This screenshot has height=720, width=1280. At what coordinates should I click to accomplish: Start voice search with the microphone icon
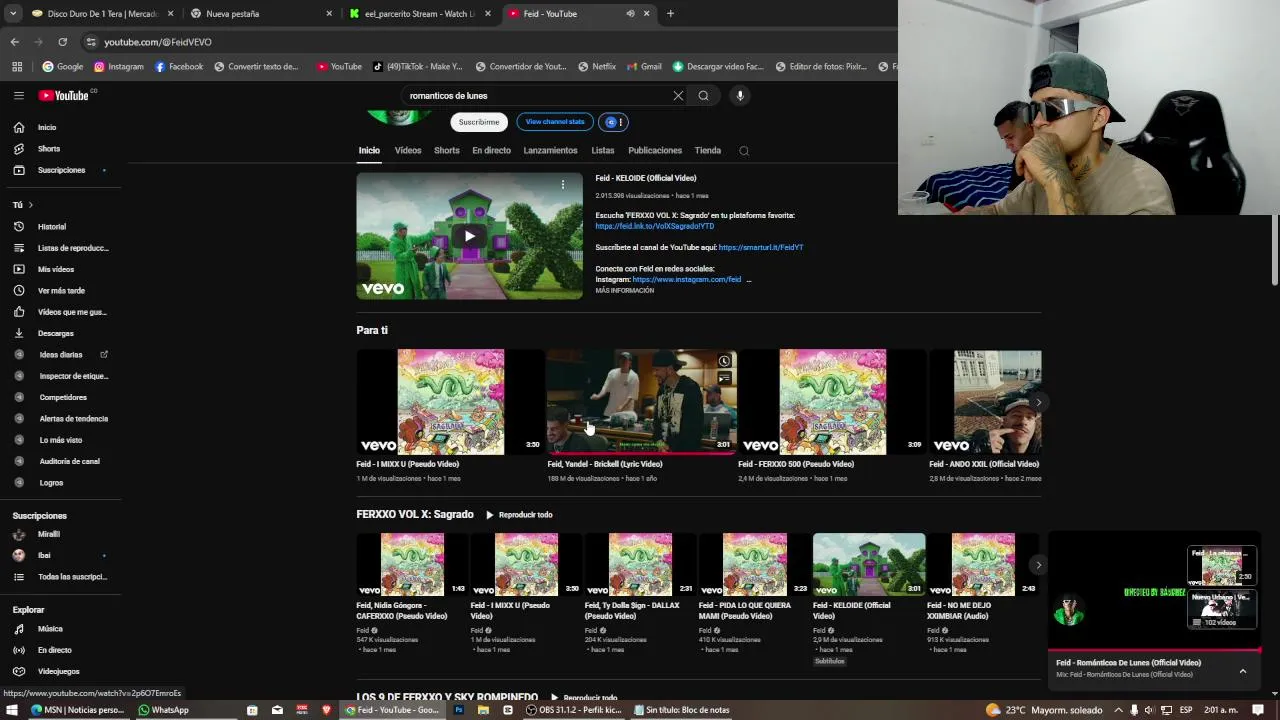[x=740, y=96]
